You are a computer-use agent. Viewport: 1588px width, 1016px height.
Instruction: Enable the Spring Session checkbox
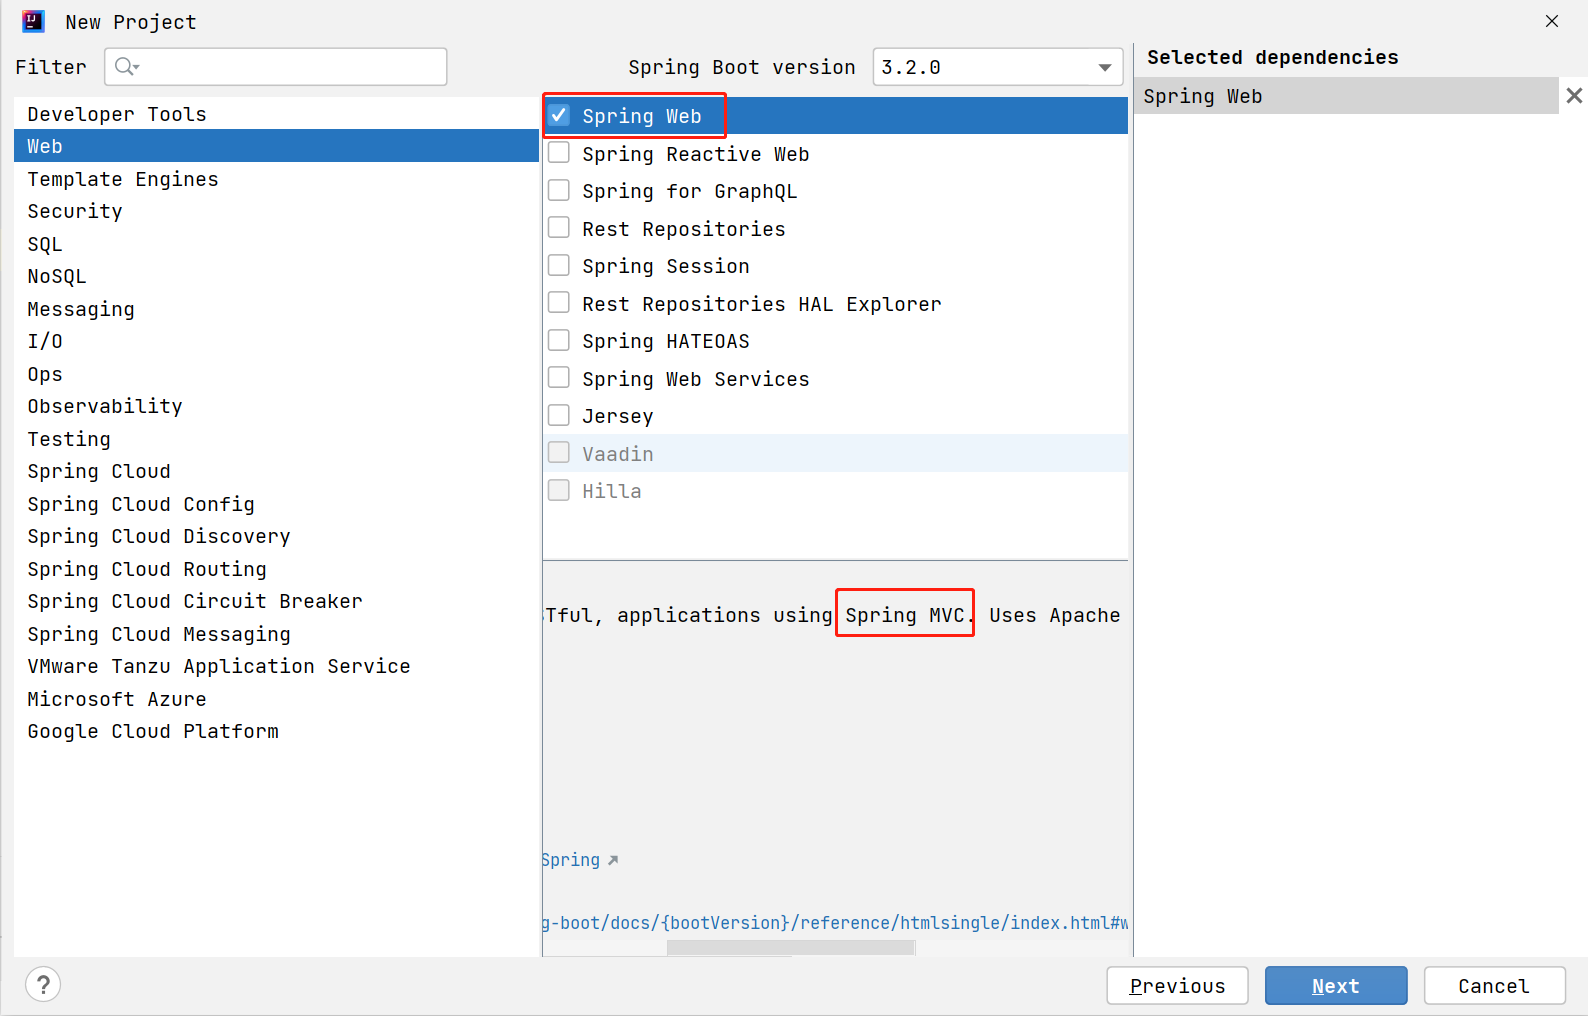(559, 265)
